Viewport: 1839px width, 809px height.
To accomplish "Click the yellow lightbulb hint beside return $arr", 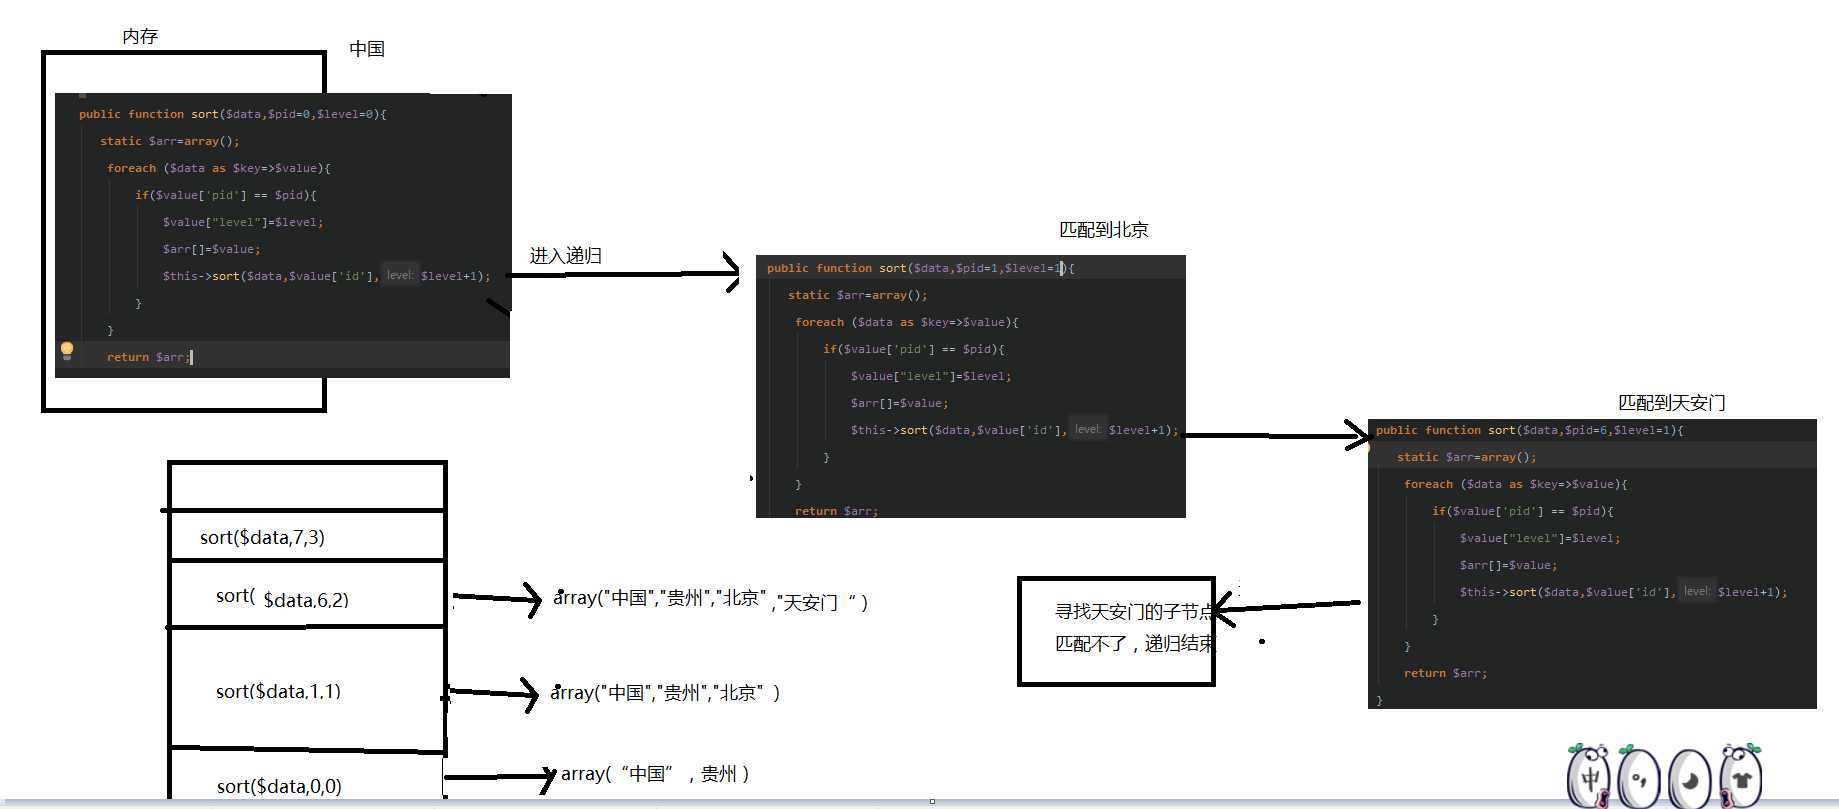I will coord(67,350).
